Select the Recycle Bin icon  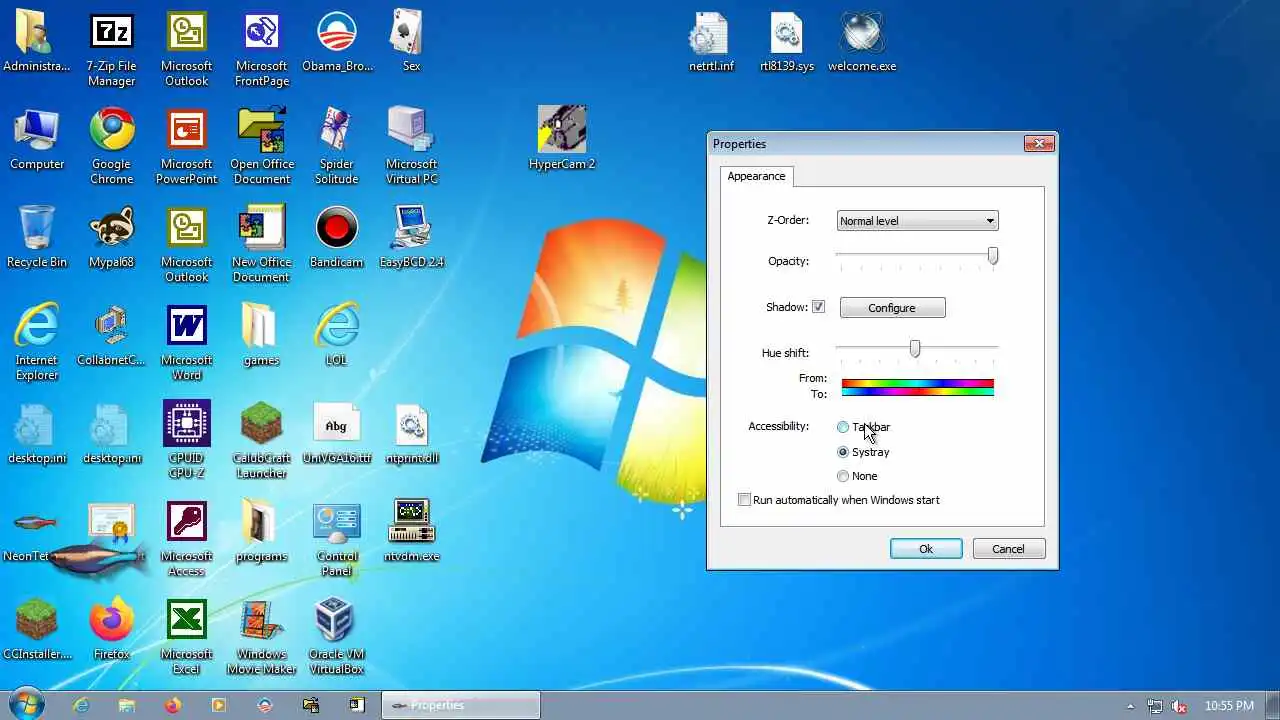click(37, 238)
